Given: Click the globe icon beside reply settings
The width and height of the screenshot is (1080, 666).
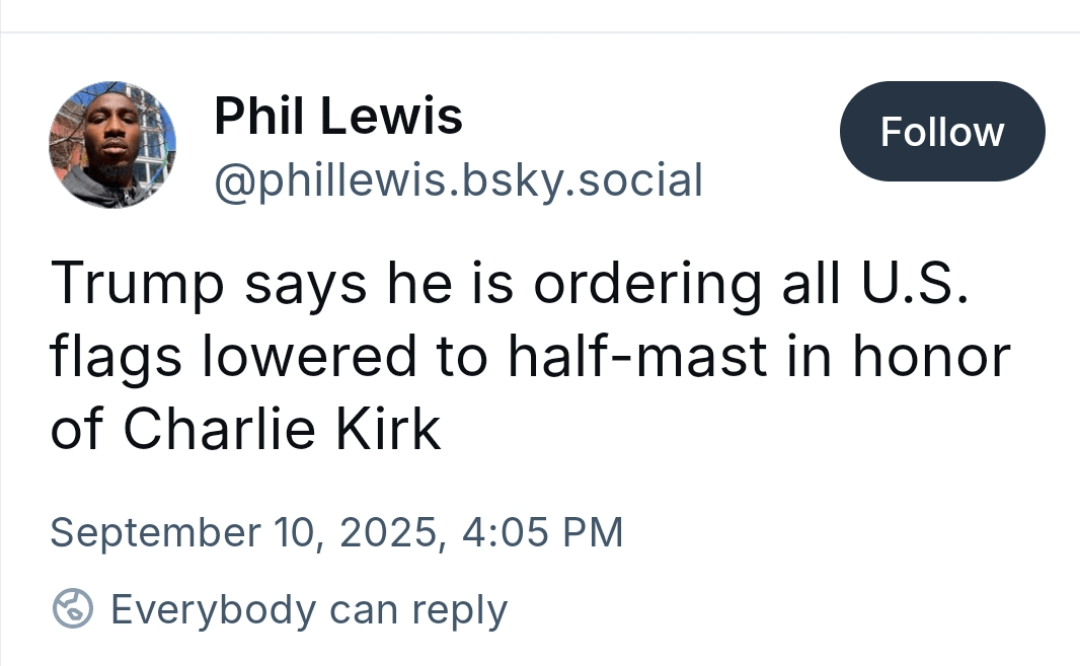Looking at the screenshot, I should coord(72,609).
